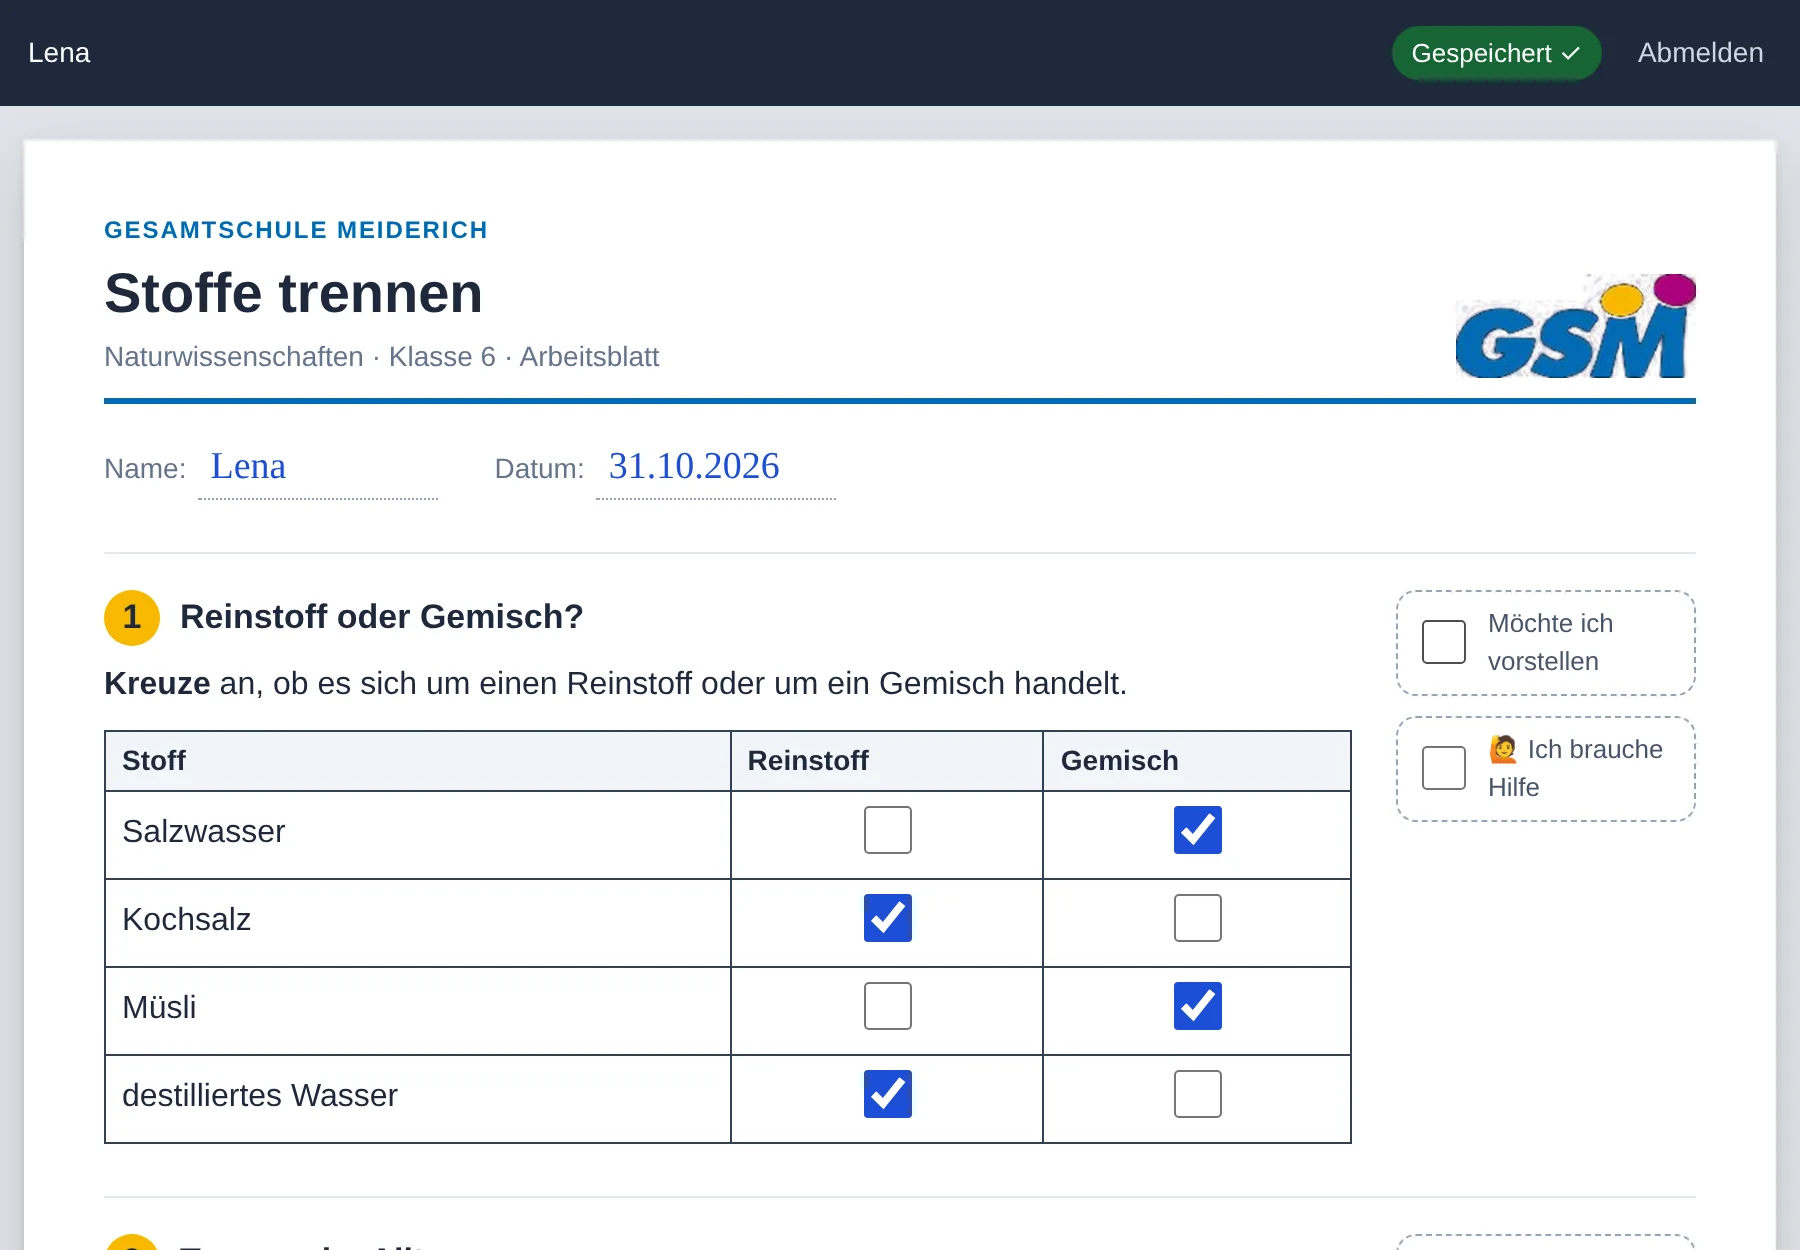Check Gemisch for Kochsalz

[1198, 918]
